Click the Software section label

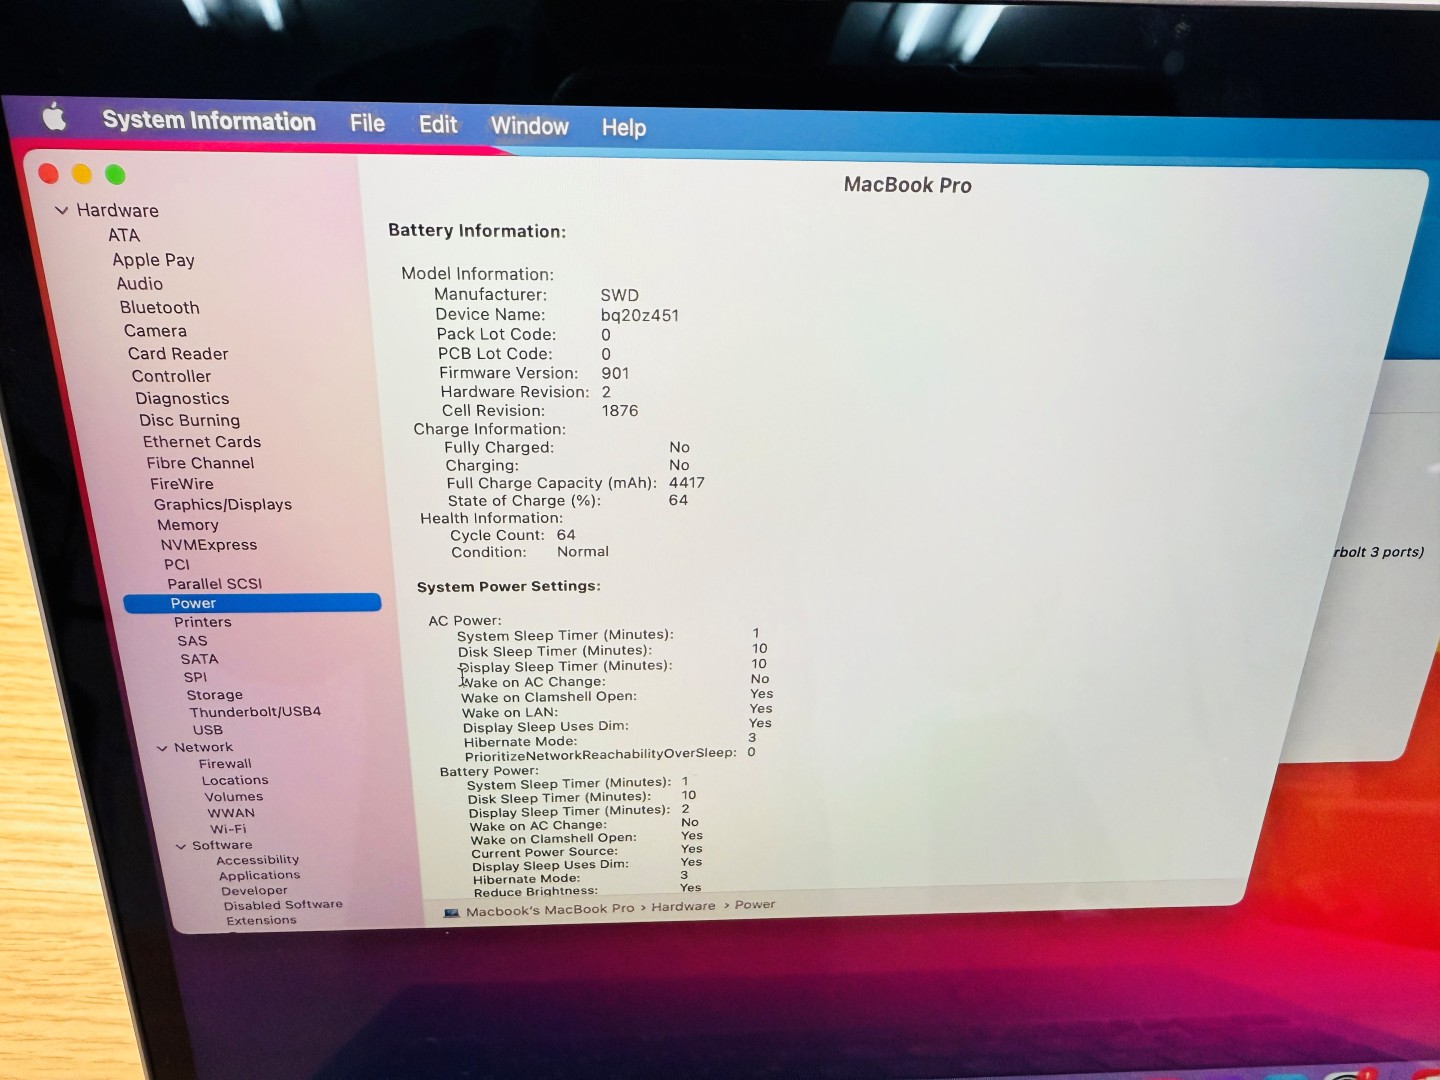[x=222, y=845]
